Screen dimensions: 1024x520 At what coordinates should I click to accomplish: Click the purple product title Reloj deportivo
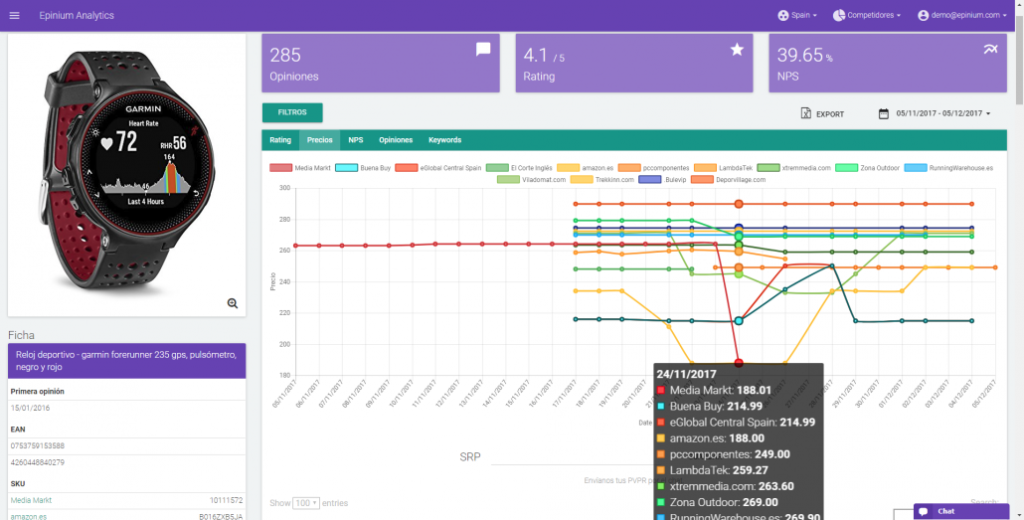127,361
